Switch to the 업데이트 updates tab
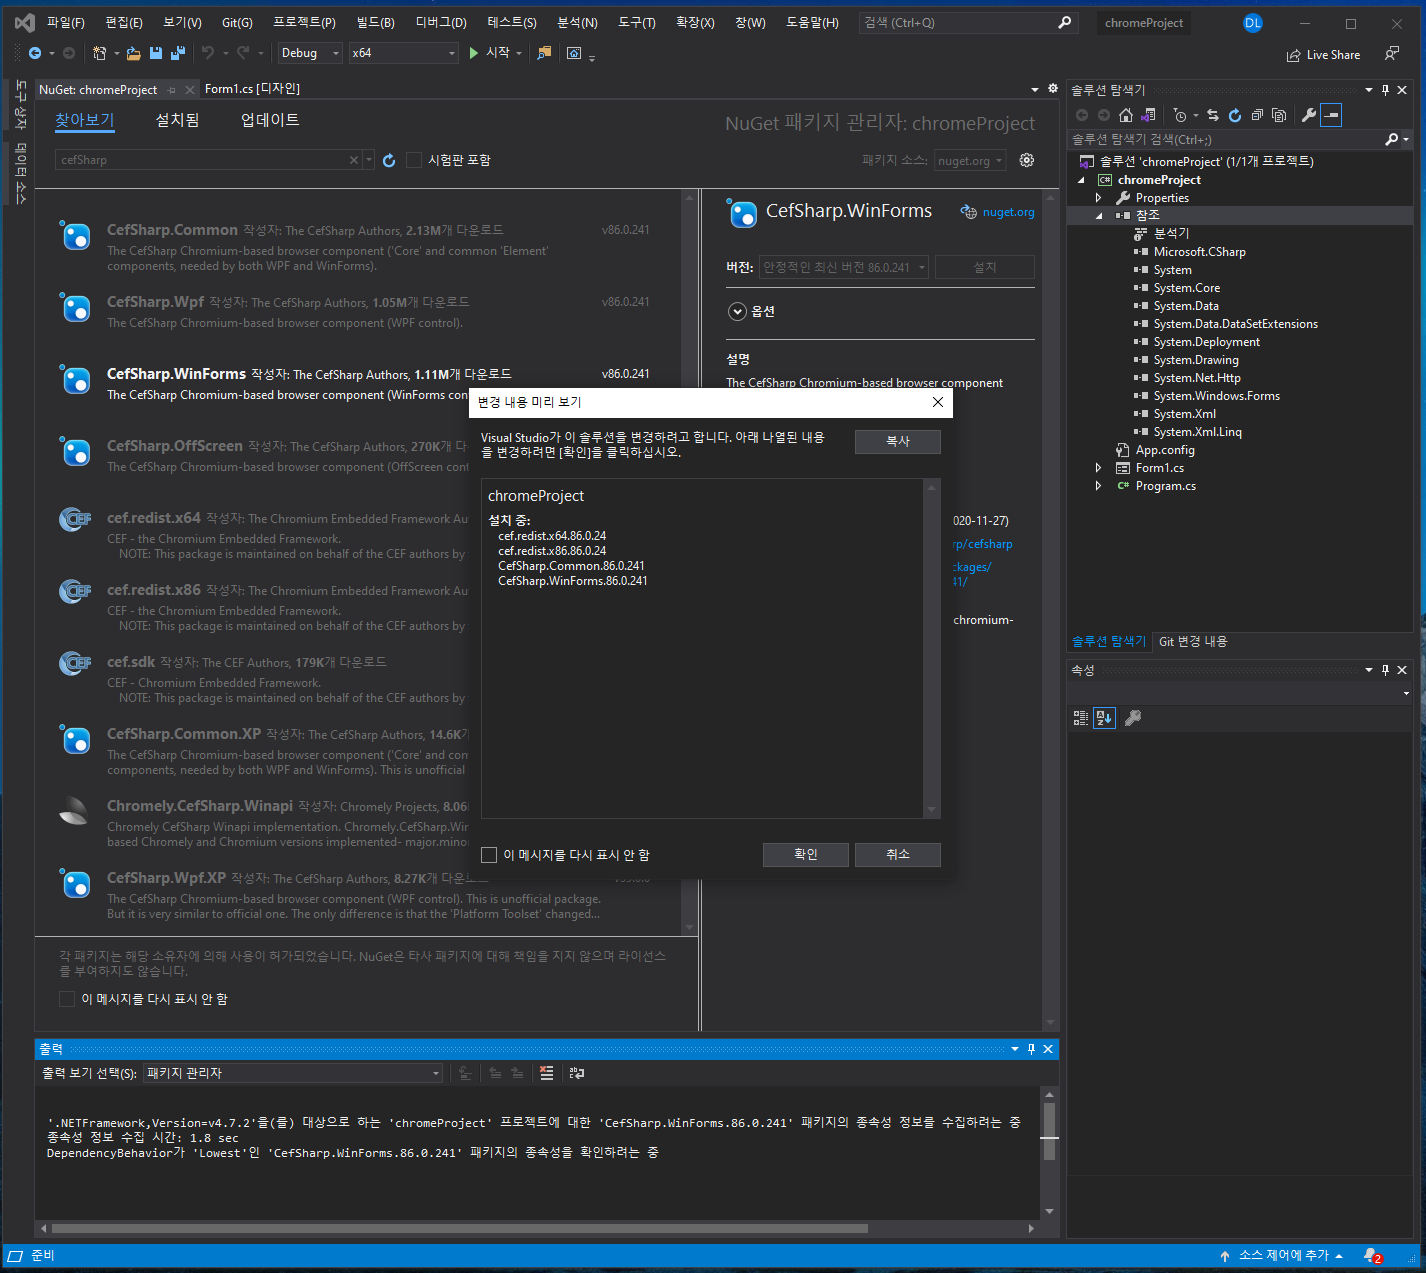Screen dimensions: 1426x1273 click(x=270, y=120)
